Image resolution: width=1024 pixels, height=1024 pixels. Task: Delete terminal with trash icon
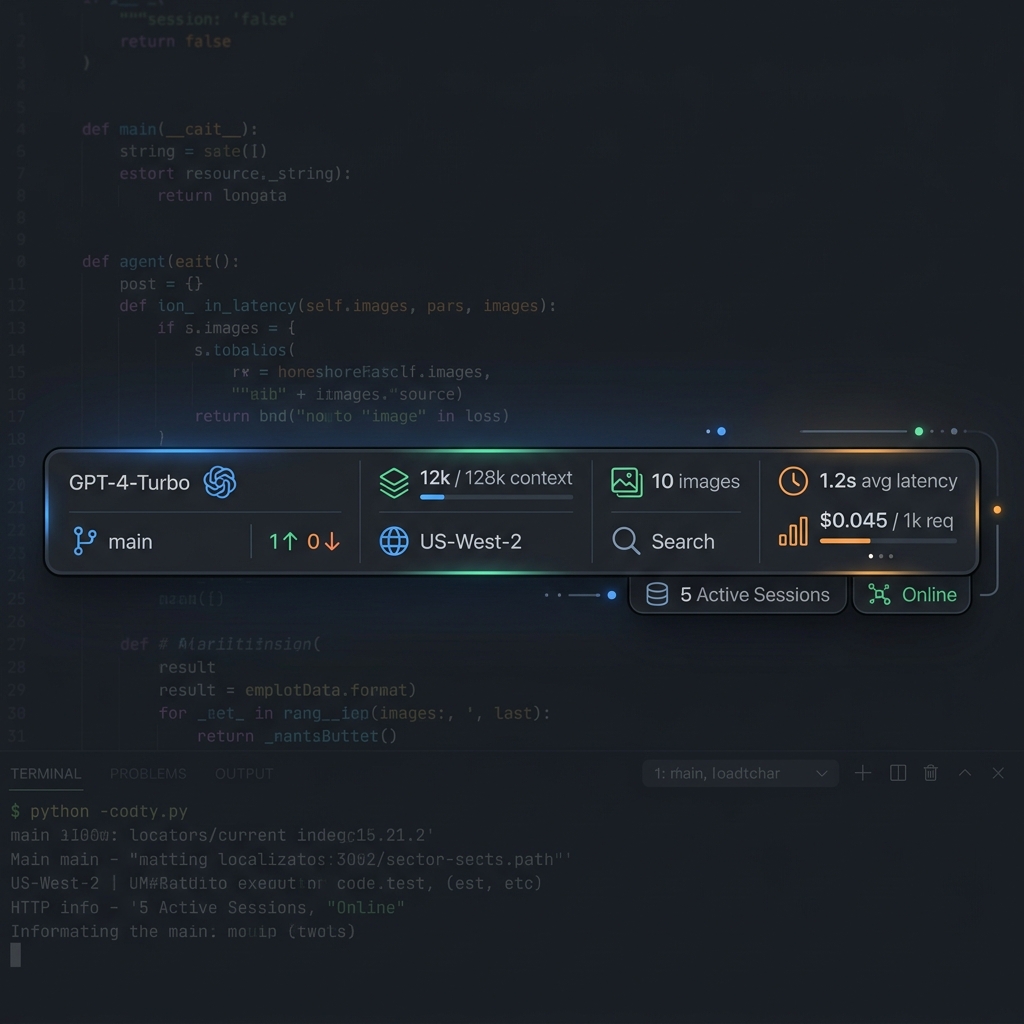pyautogui.click(x=931, y=773)
